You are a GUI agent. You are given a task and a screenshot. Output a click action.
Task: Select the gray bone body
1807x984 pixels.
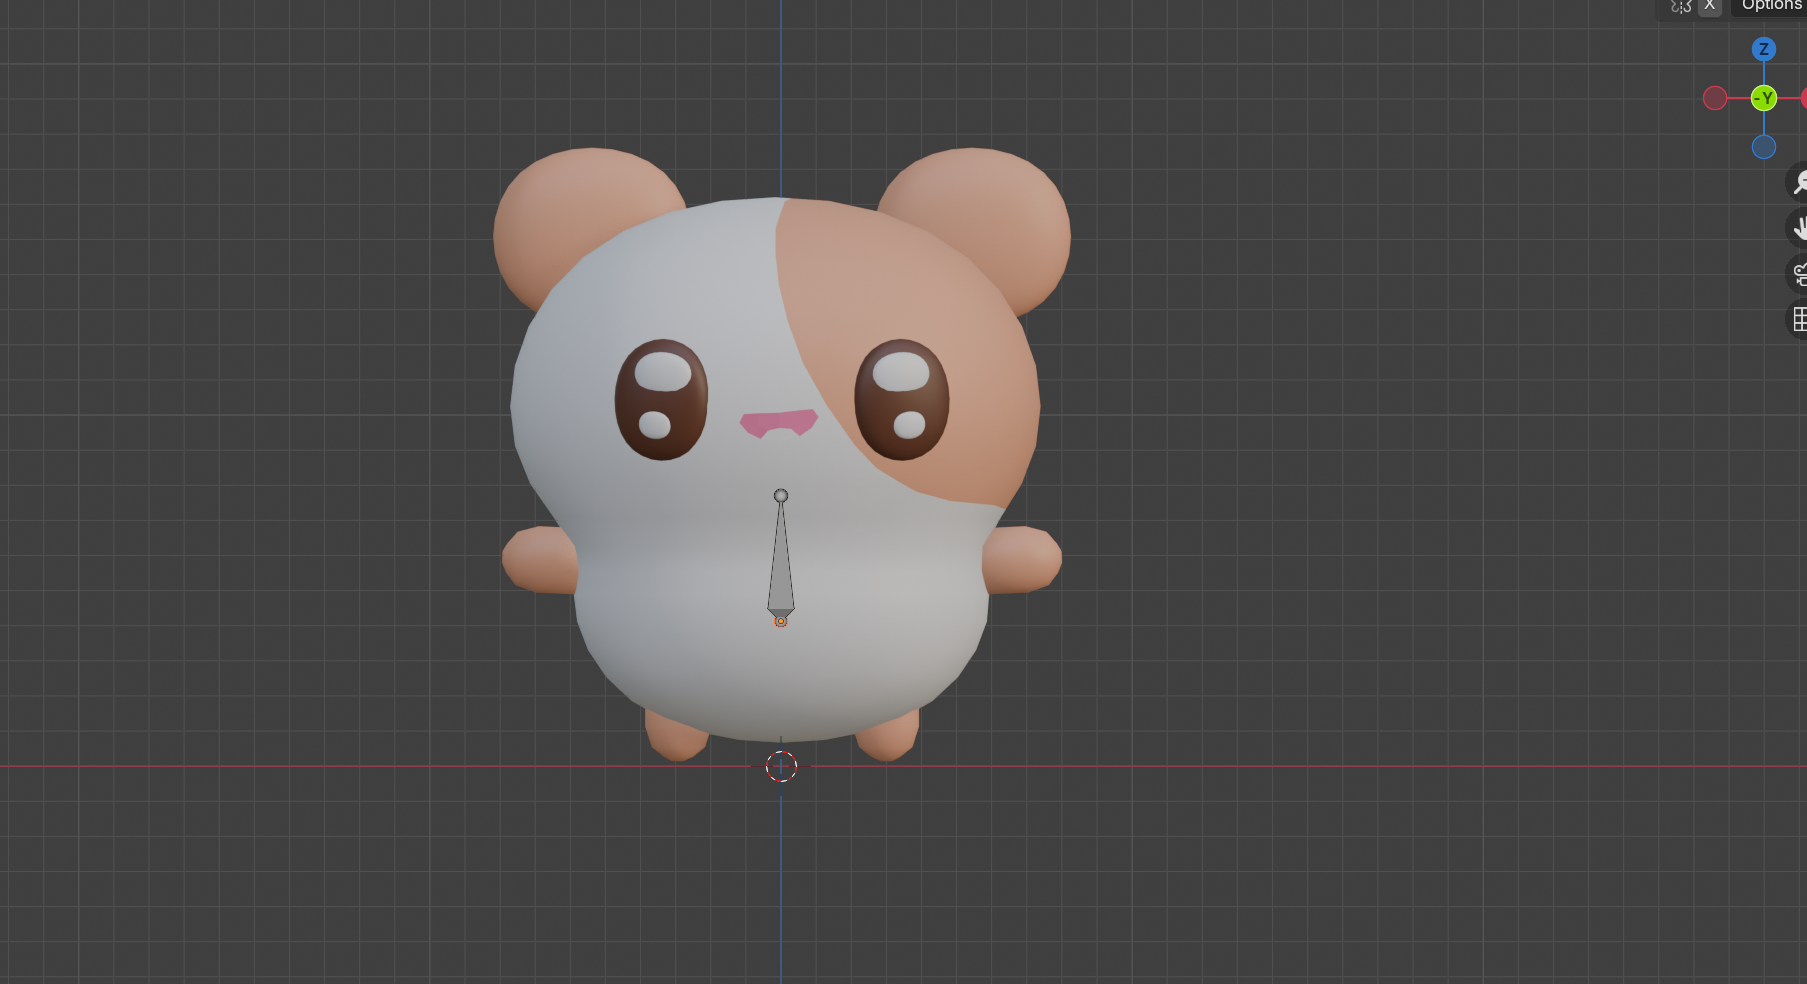click(781, 560)
